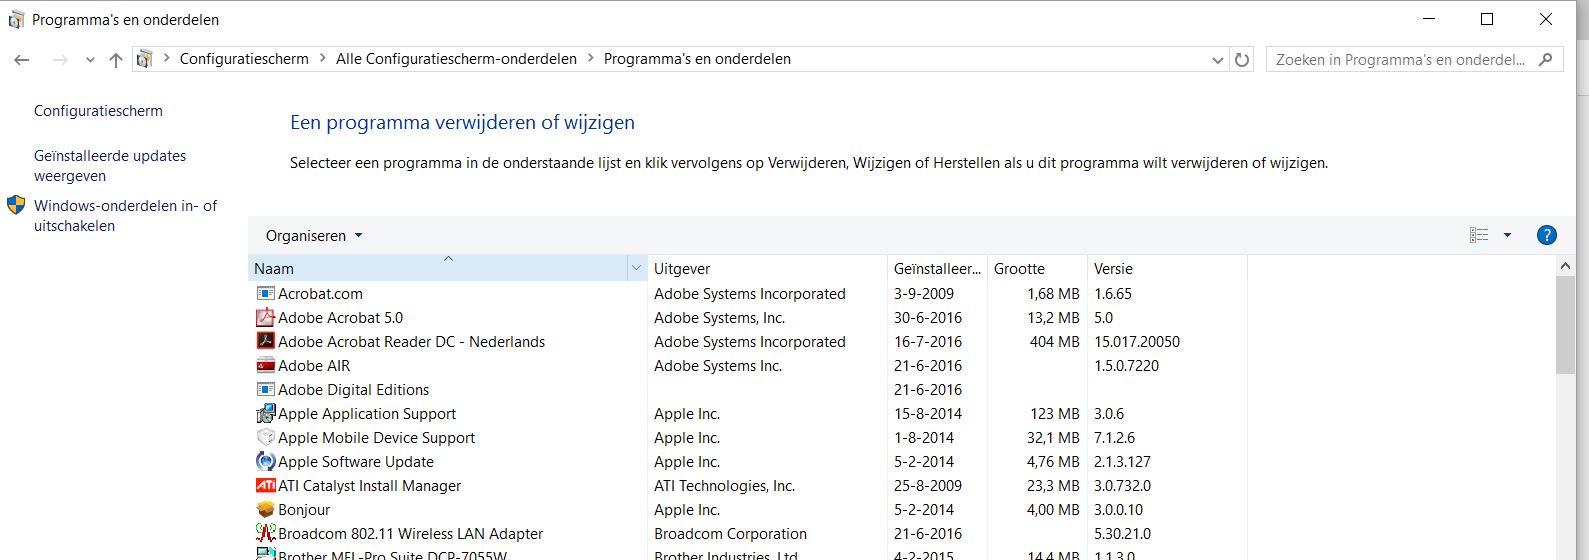Open the Organiseren dropdown menu
Image resolution: width=1589 pixels, height=560 pixels.
314,236
